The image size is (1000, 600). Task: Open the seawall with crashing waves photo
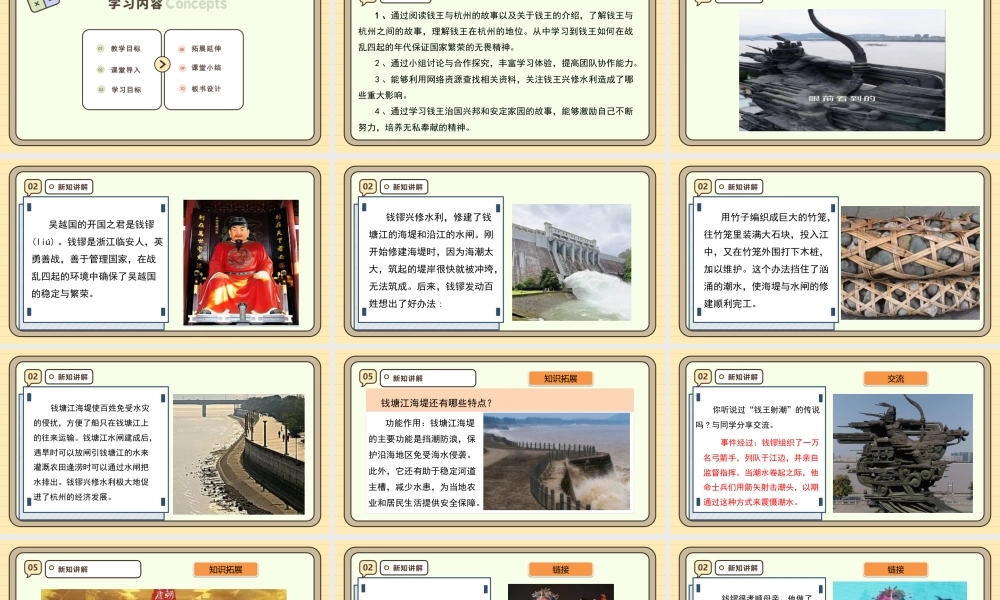(x=557, y=461)
